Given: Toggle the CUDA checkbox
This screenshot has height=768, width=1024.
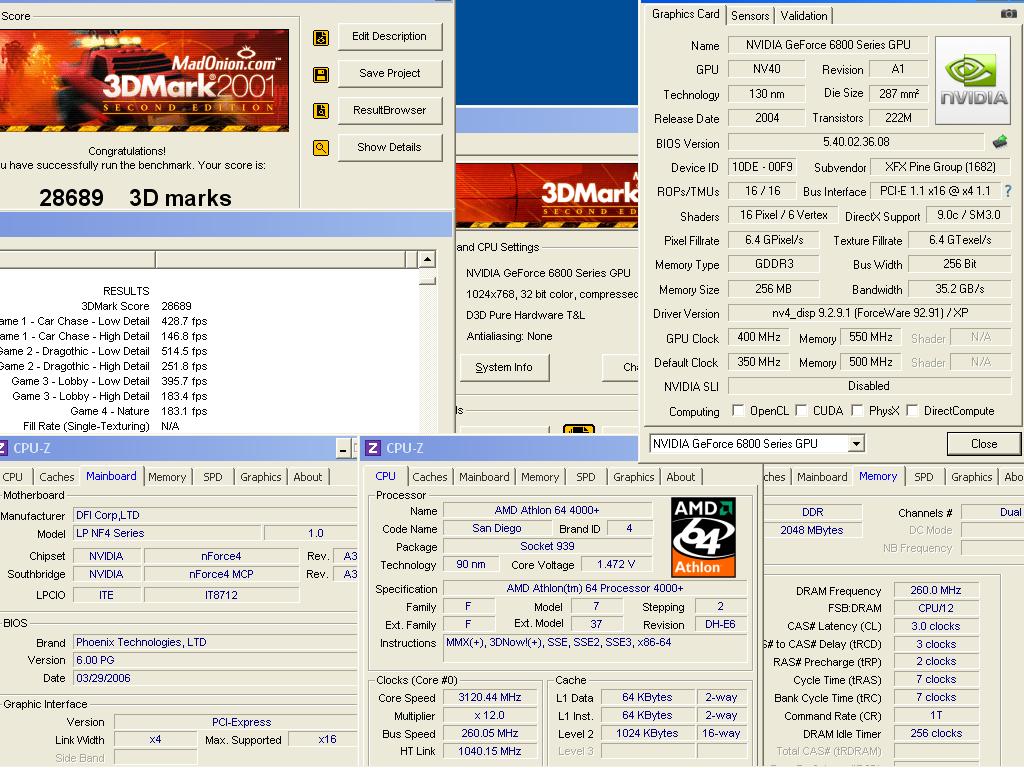Looking at the screenshot, I should [x=801, y=410].
